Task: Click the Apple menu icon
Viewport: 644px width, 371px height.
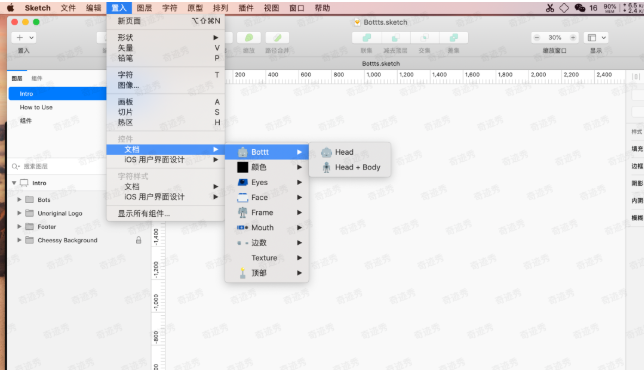Action: click(x=10, y=8)
